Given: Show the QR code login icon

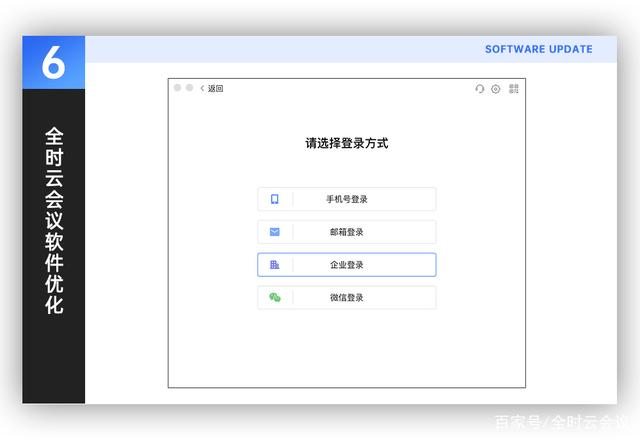Looking at the screenshot, I should pos(513,89).
